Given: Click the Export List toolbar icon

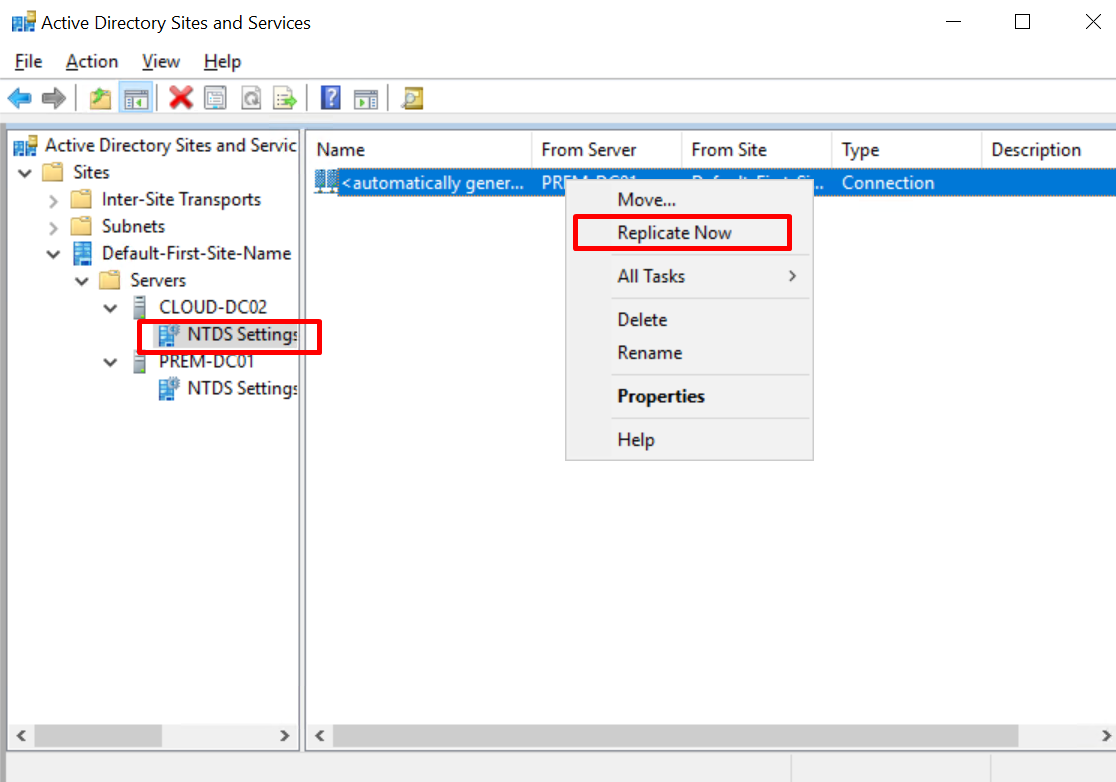Looking at the screenshot, I should click(x=285, y=97).
